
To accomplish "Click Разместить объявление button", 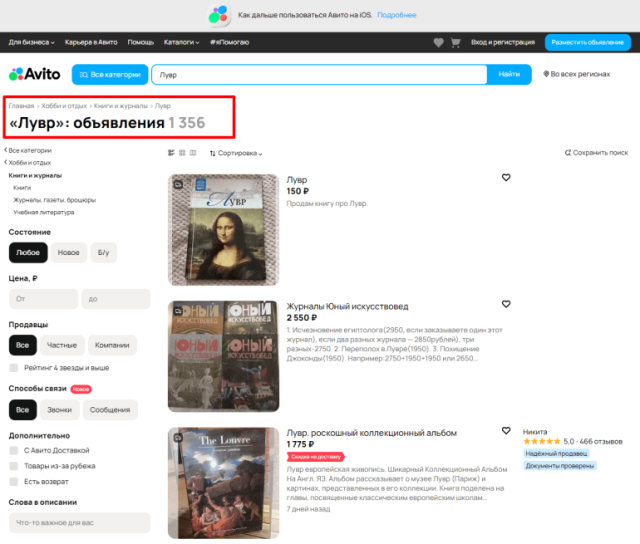I will (x=588, y=42).
